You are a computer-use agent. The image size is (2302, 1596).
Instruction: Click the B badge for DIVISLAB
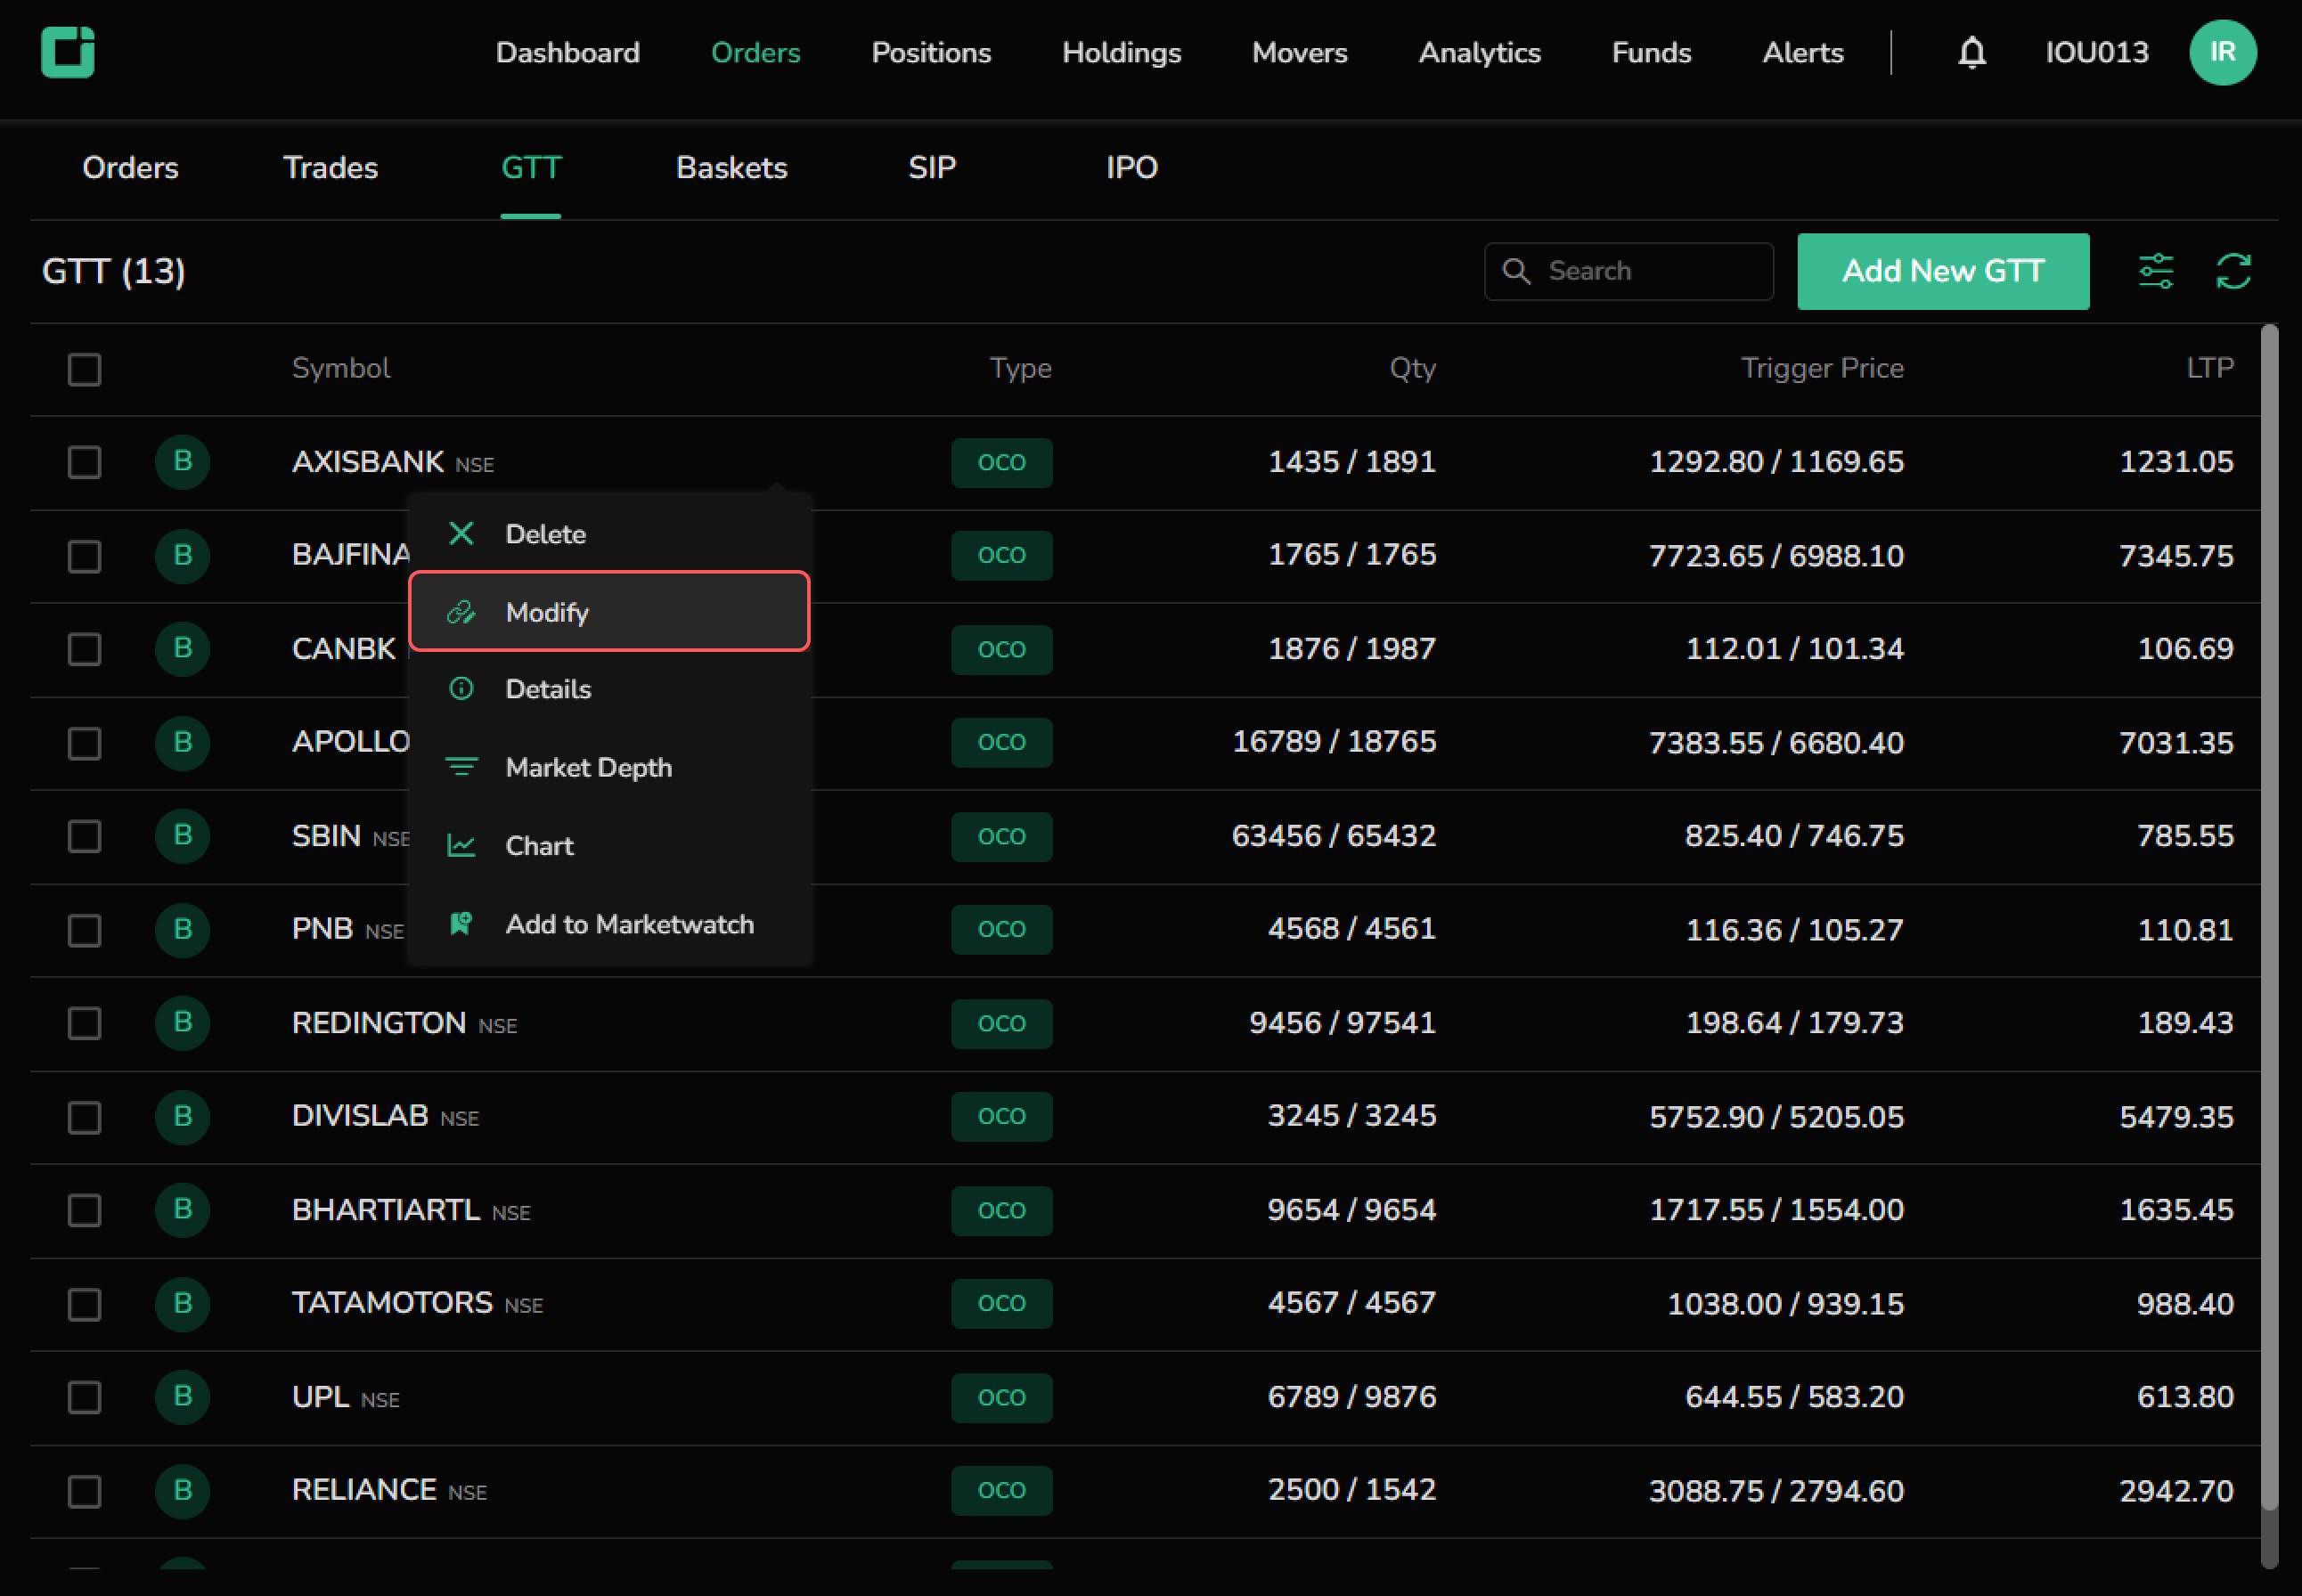point(182,1116)
